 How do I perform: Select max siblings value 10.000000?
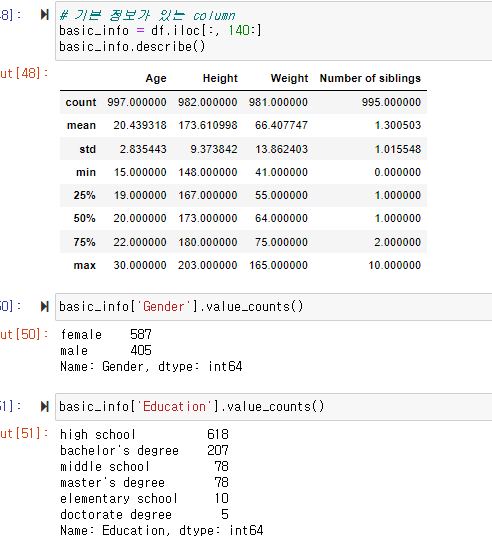[x=395, y=265]
